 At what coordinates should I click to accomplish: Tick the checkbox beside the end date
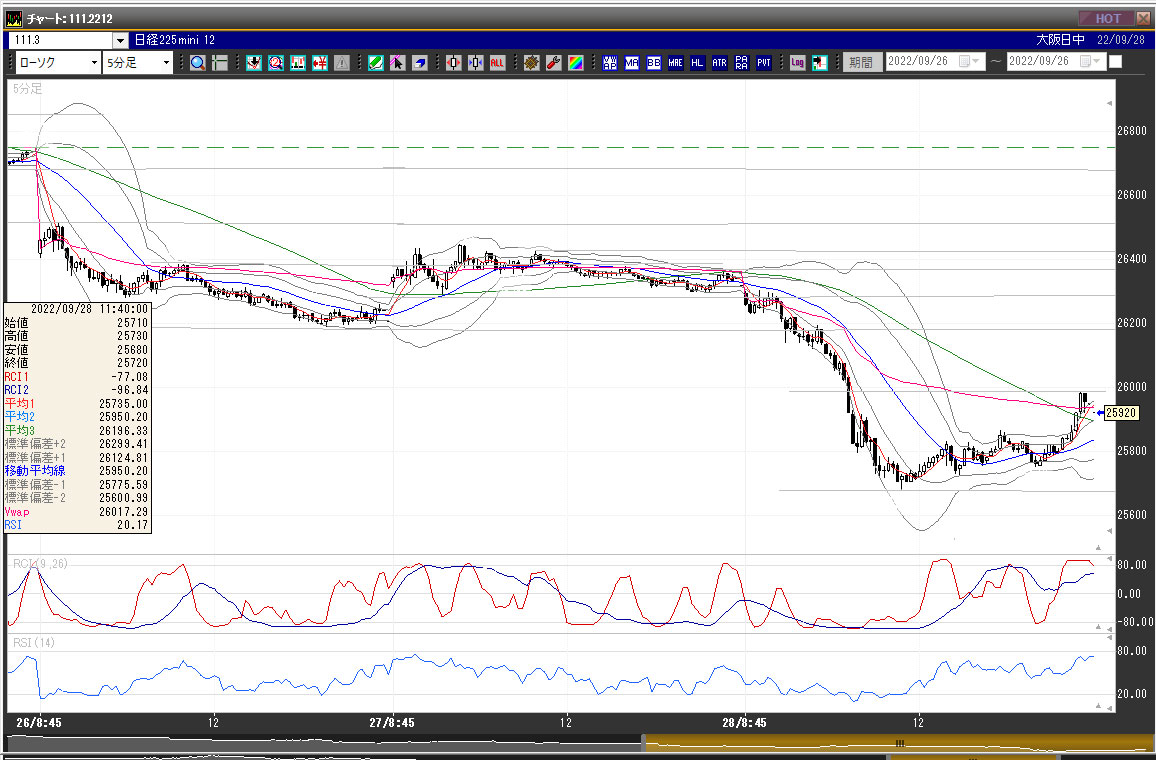[x=1115, y=62]
